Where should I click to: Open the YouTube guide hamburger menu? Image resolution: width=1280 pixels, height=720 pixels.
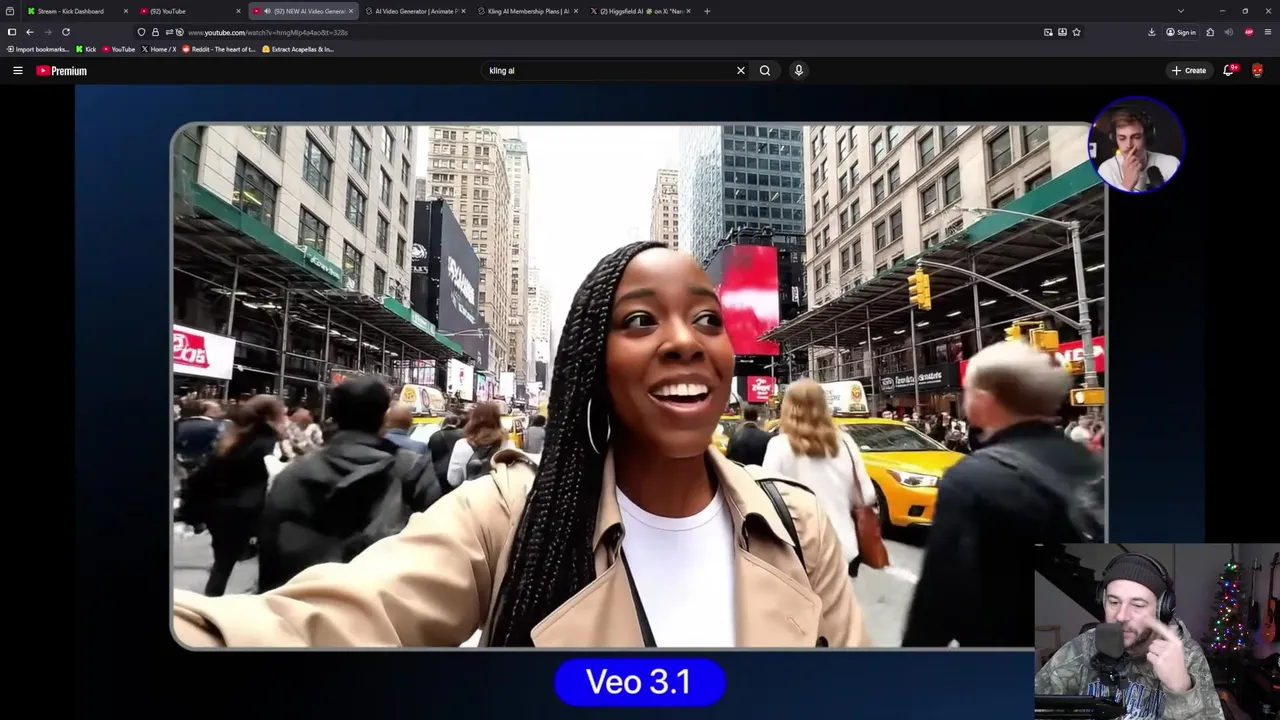17,70
